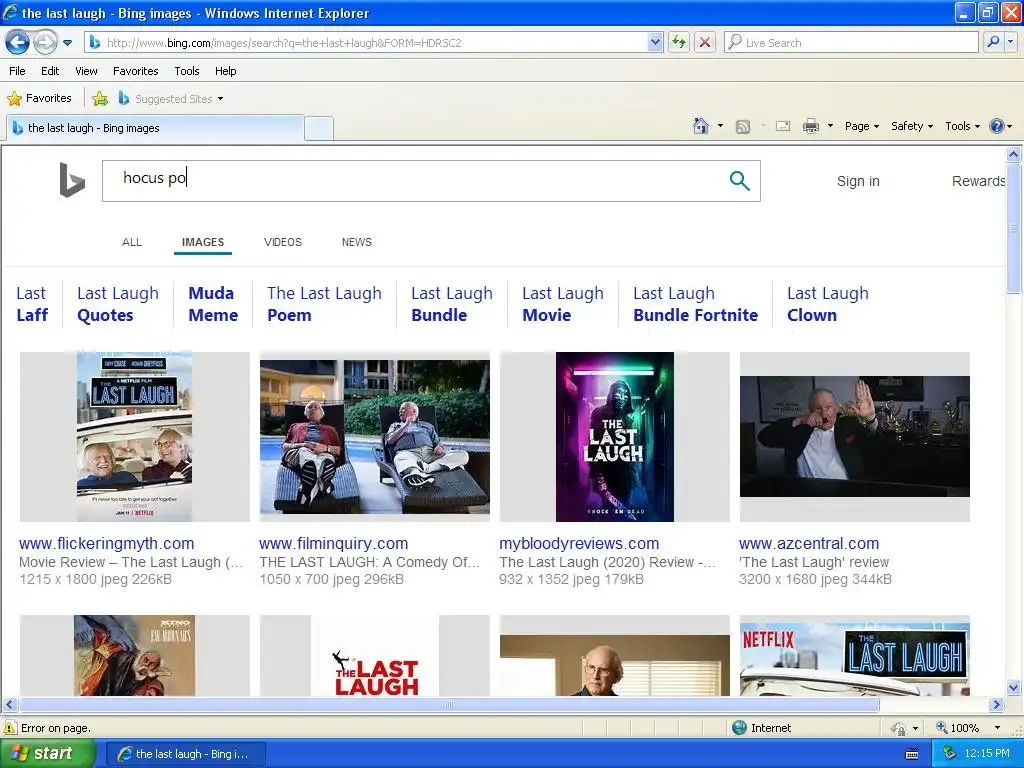This screenshot has width=1024, height=768.
Task: Click the Read Mail icon
Action: pyautogui.click(x=783, y=126)
